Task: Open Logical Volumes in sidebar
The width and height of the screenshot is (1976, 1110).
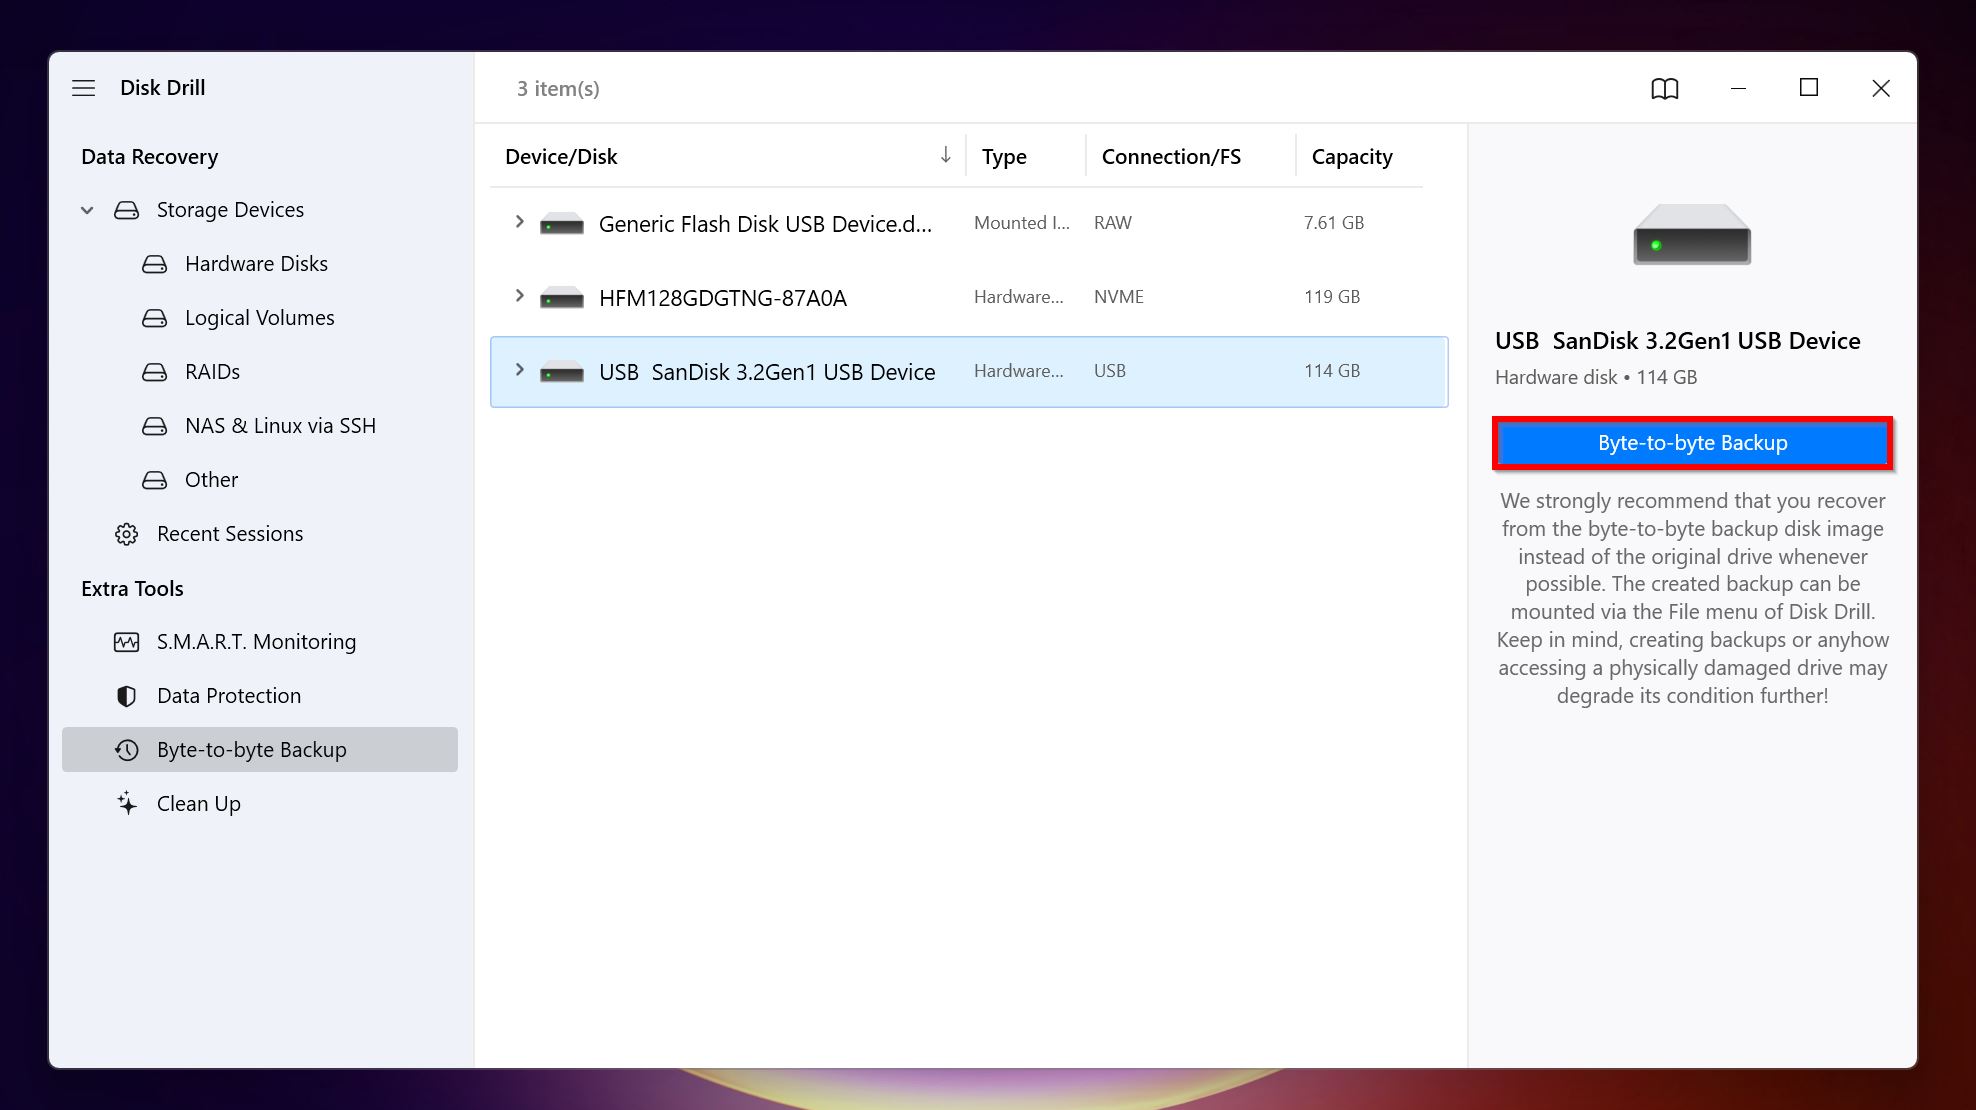Action: (260, 318)
